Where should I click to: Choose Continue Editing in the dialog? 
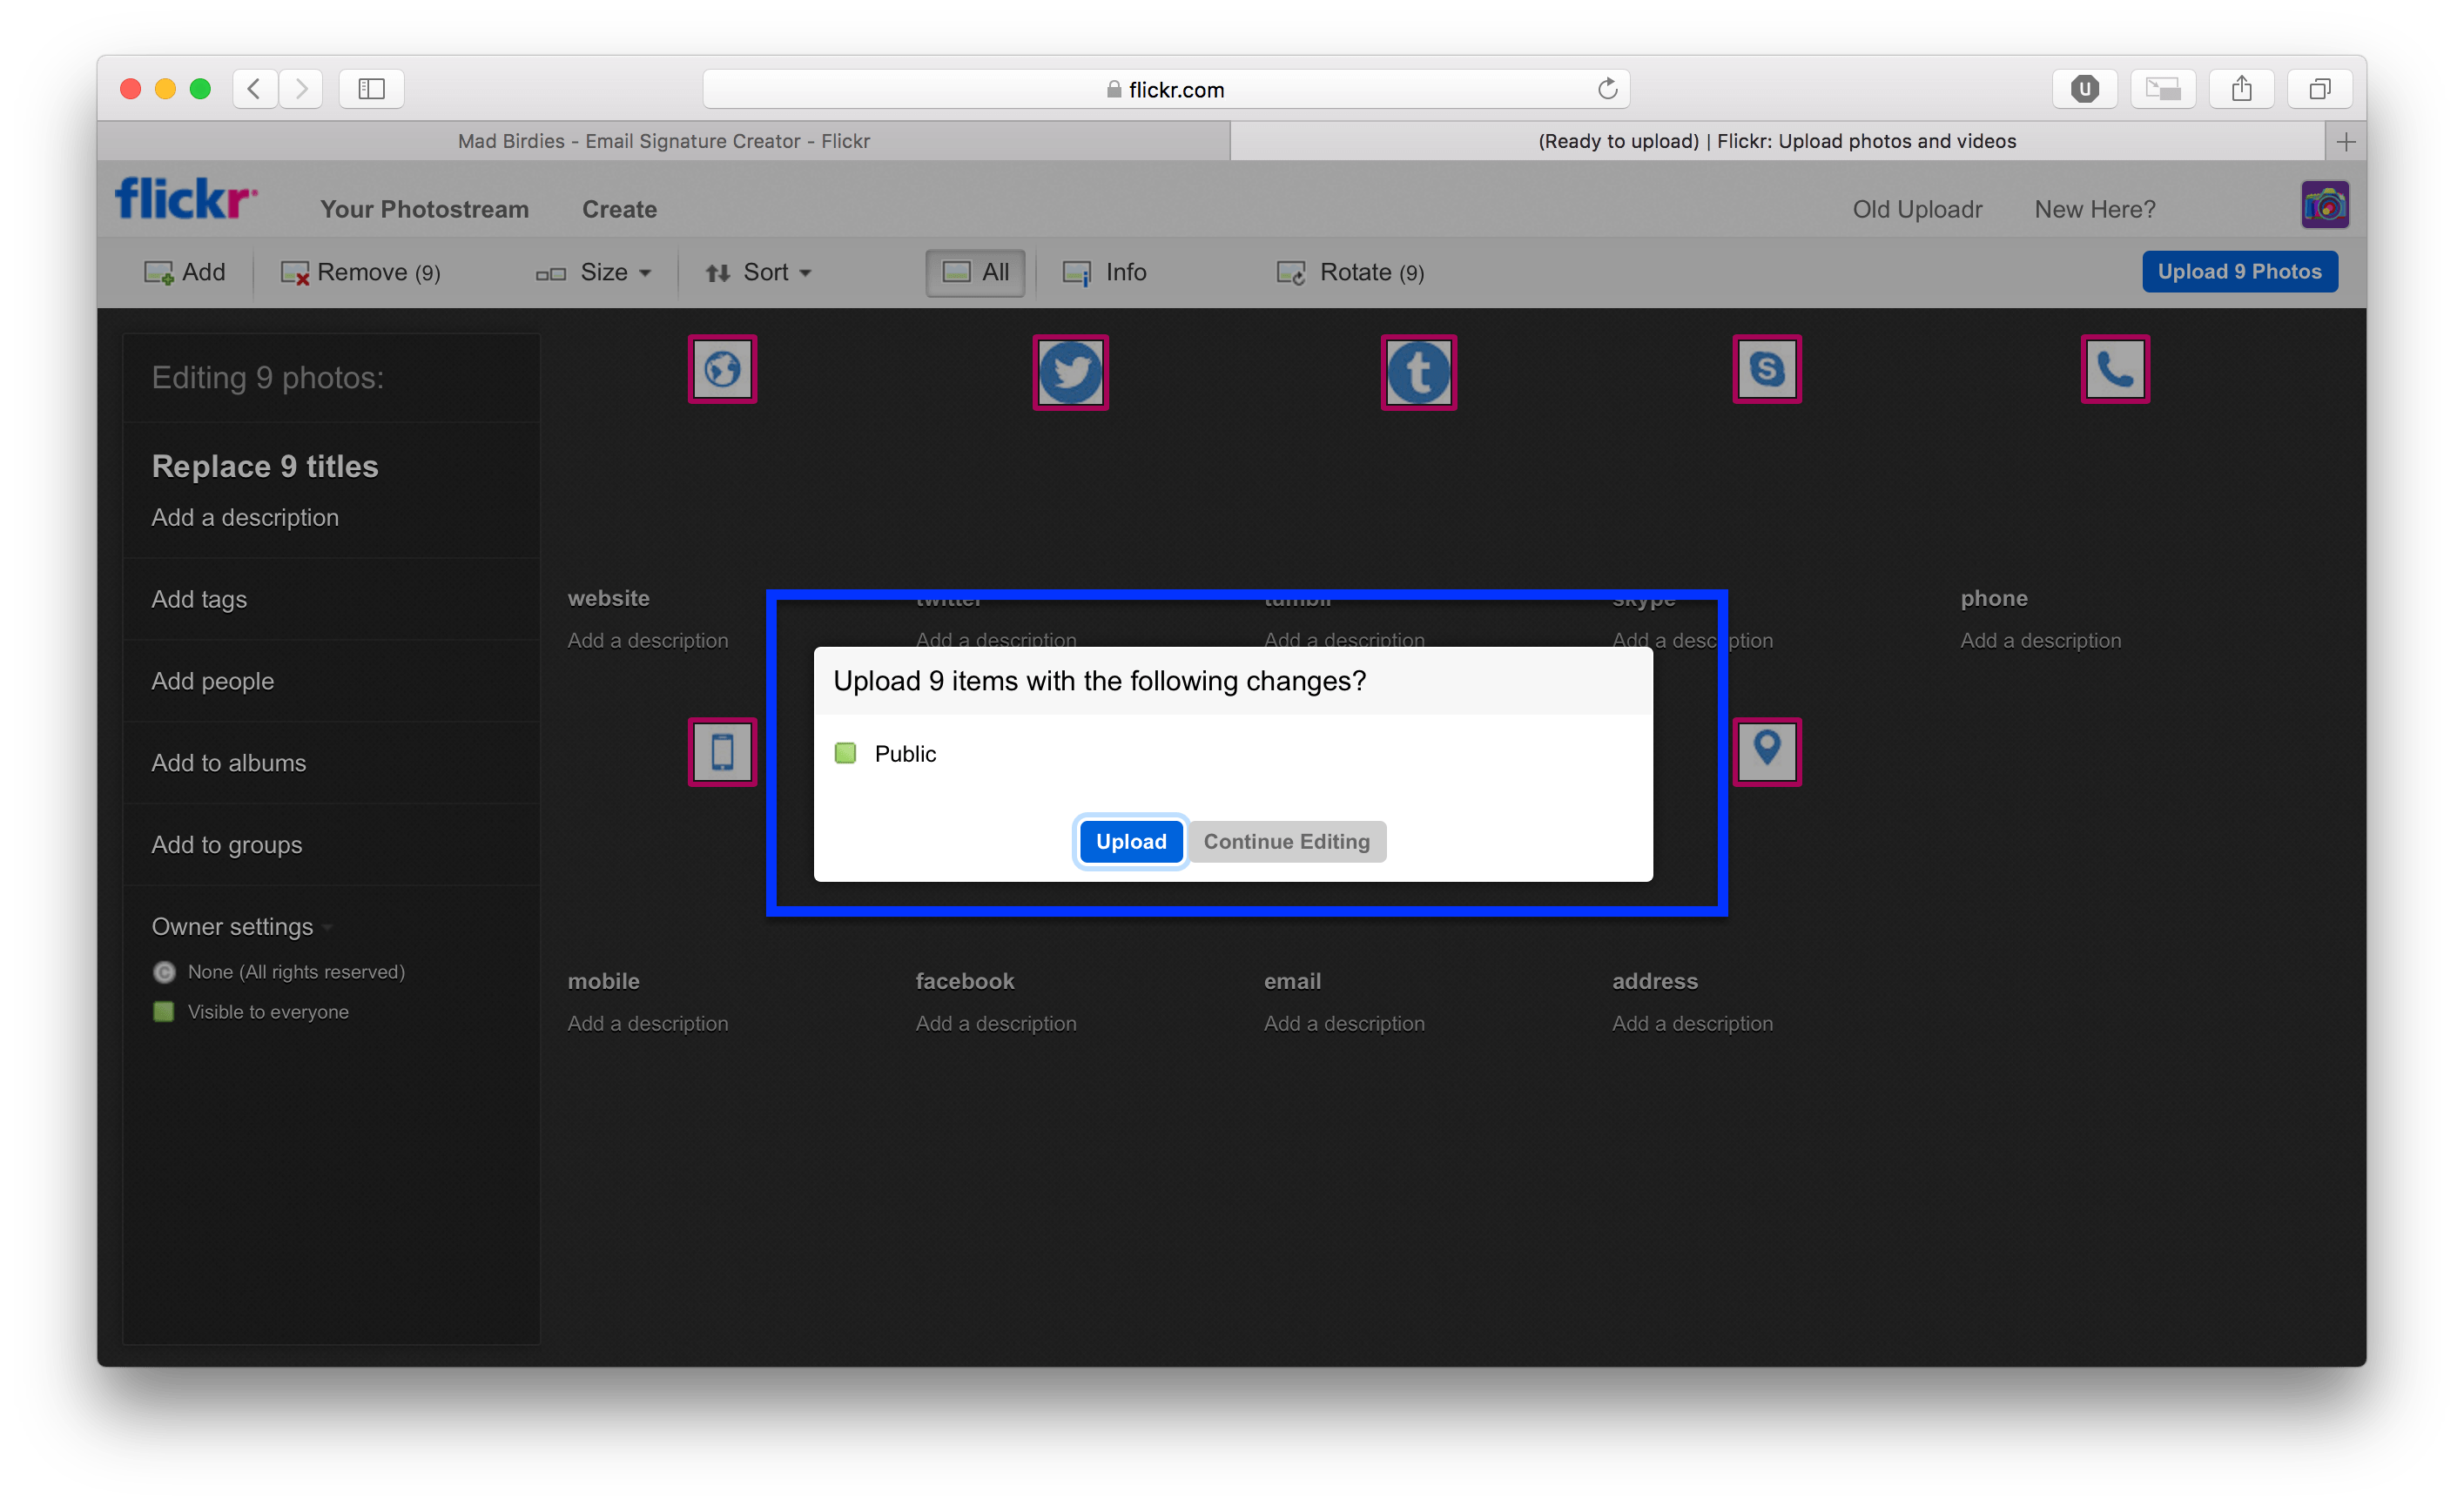click(x=1286, y=841)
